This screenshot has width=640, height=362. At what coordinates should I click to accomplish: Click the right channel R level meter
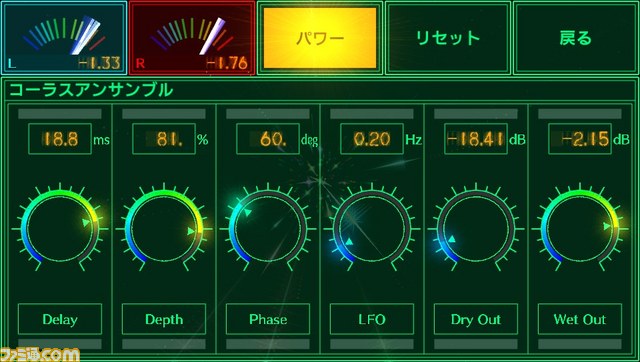point(192,38)
